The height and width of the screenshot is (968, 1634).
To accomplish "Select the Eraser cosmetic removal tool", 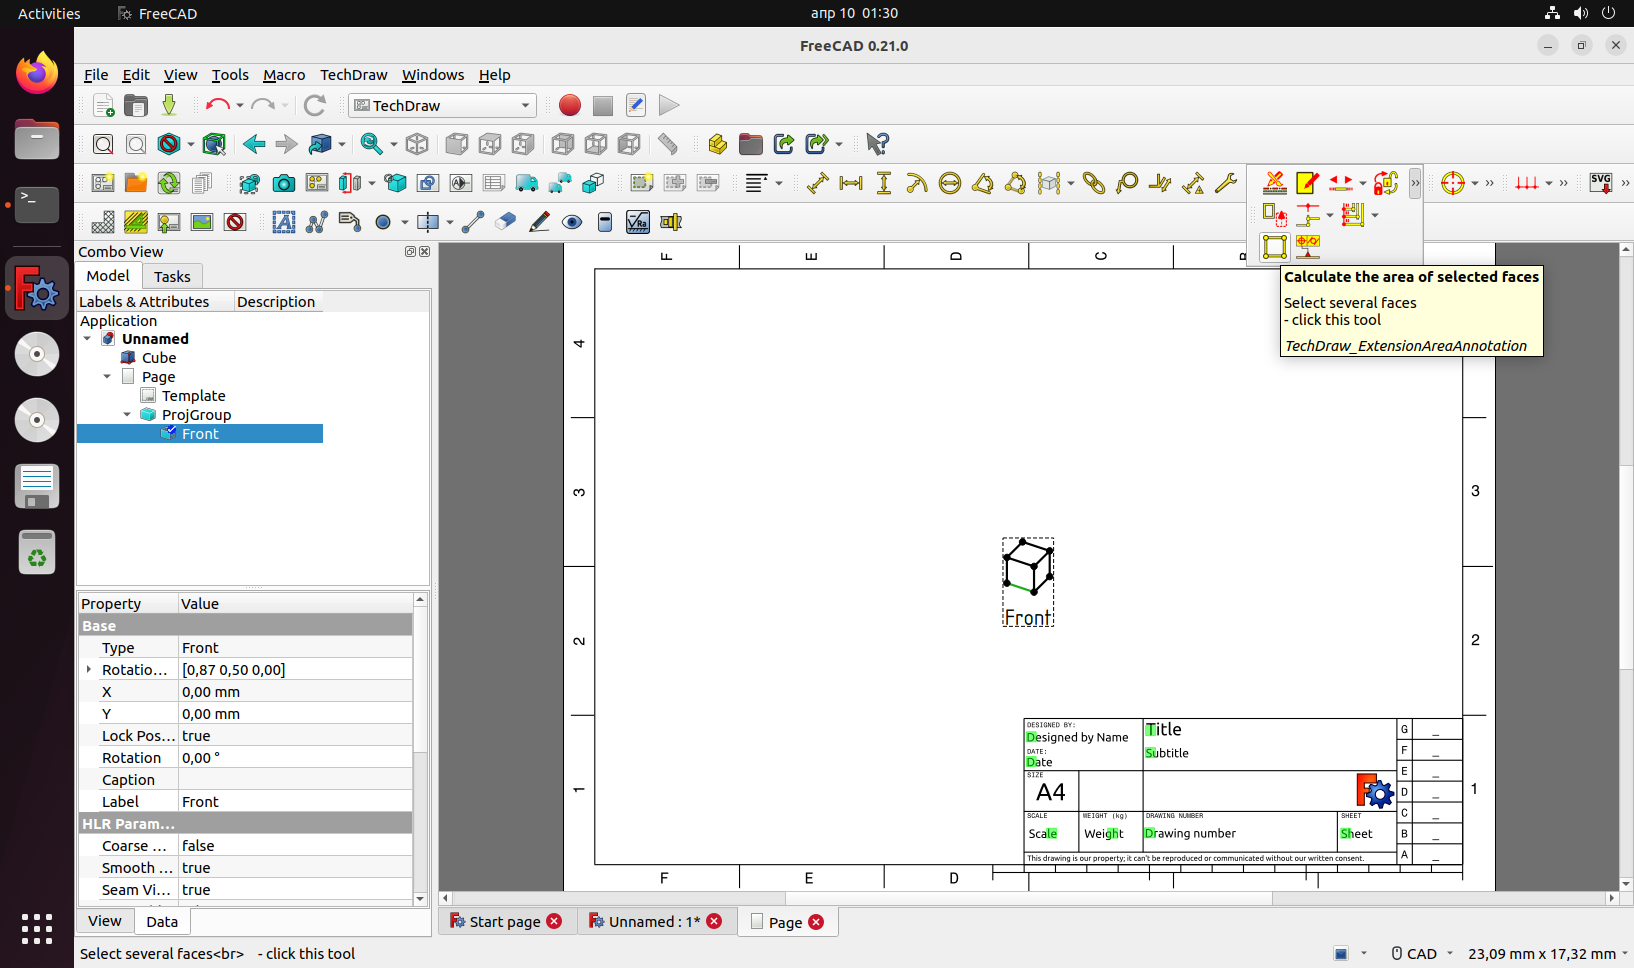I will pyautogui.click(x=505, y=222).
